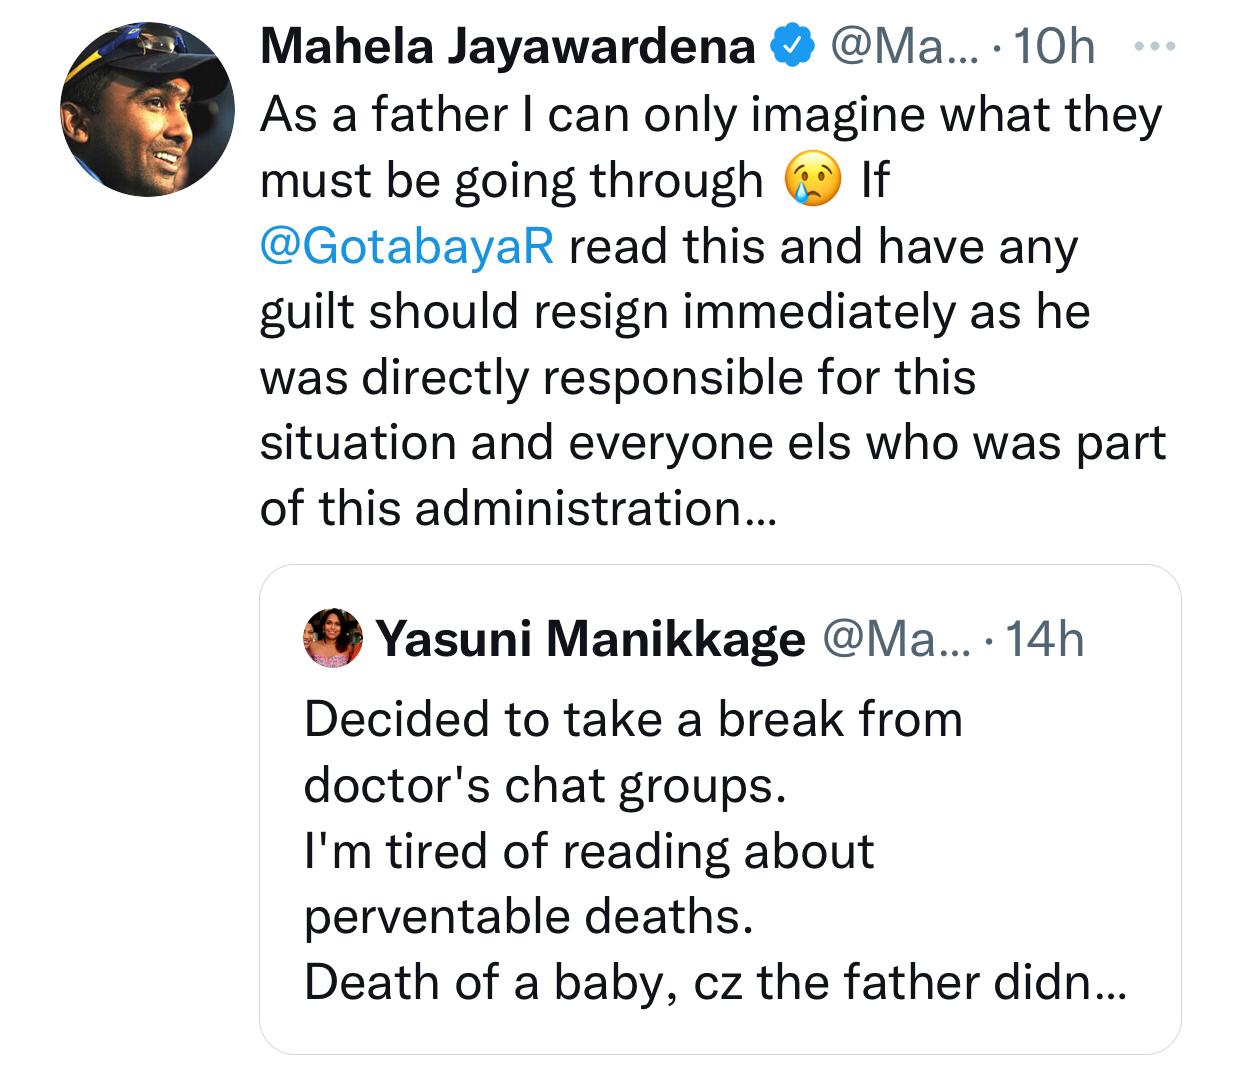
Task: Open the @GotabayaR mention link
Action: coord(406,246)
